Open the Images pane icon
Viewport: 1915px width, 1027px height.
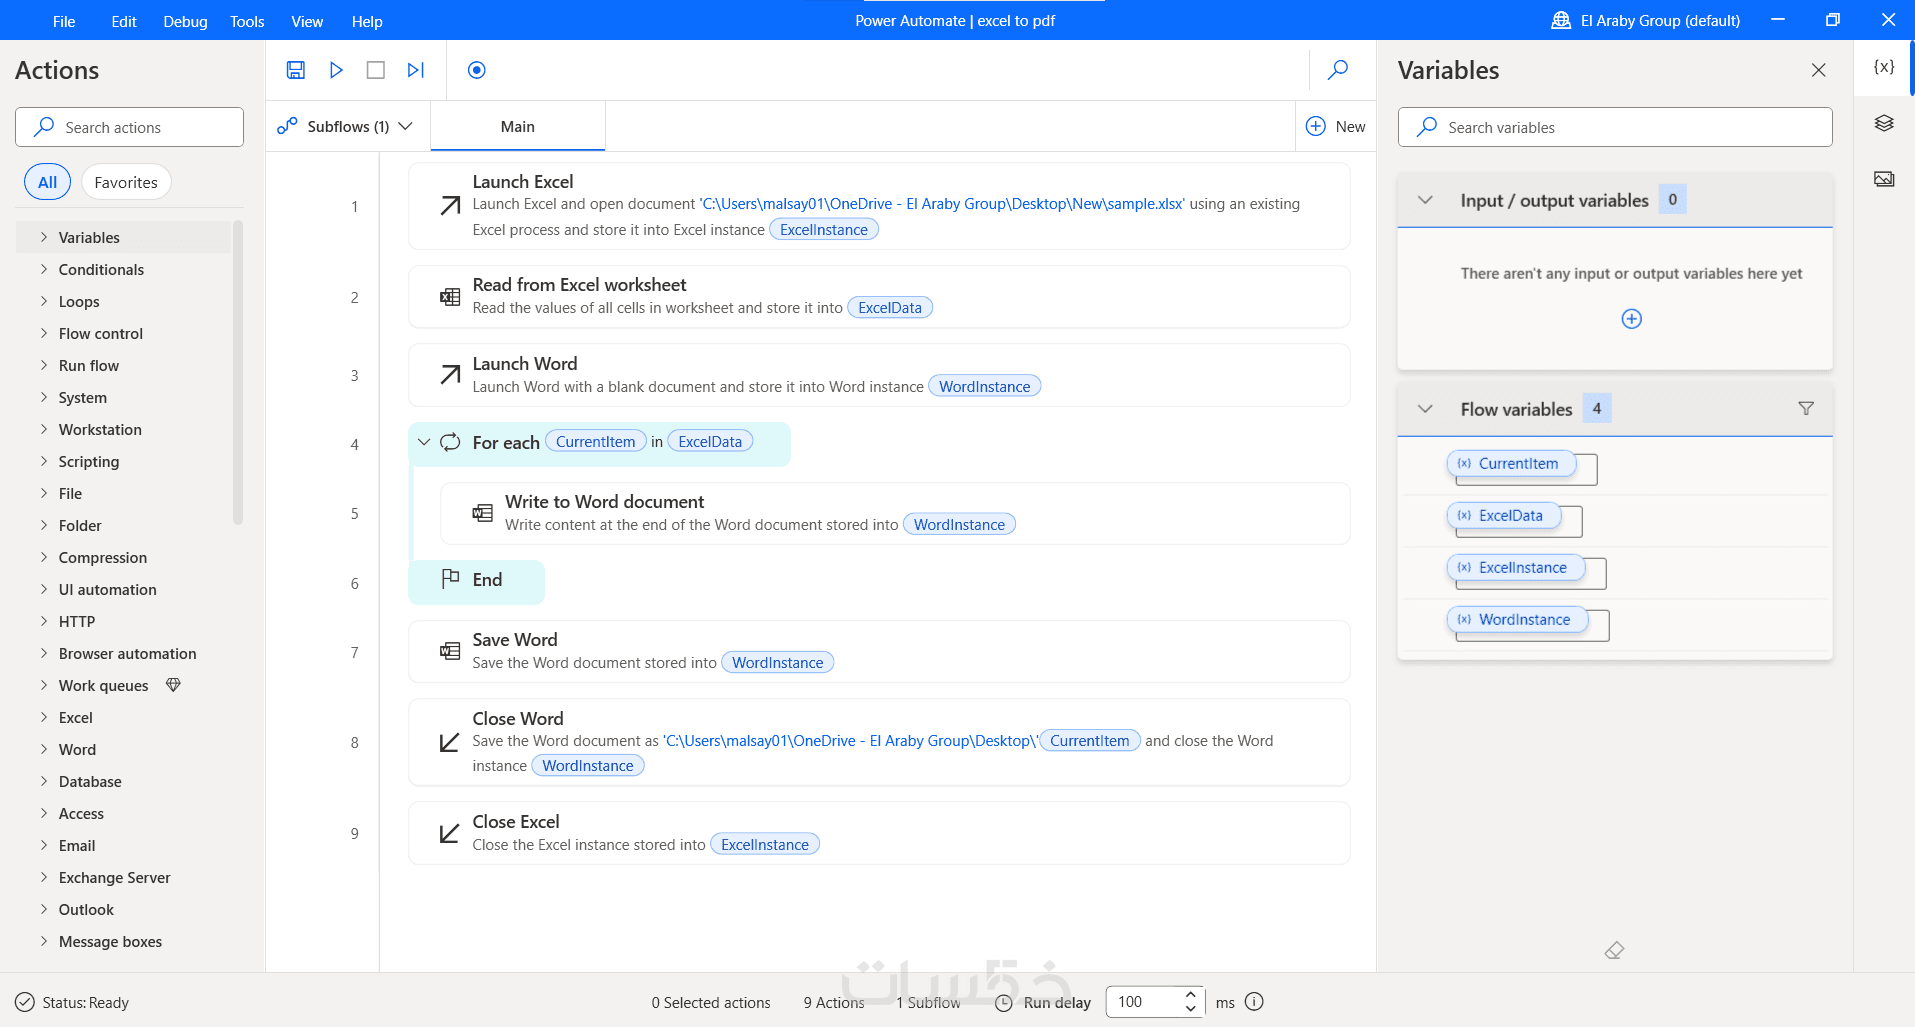[x=1884, y=179]
